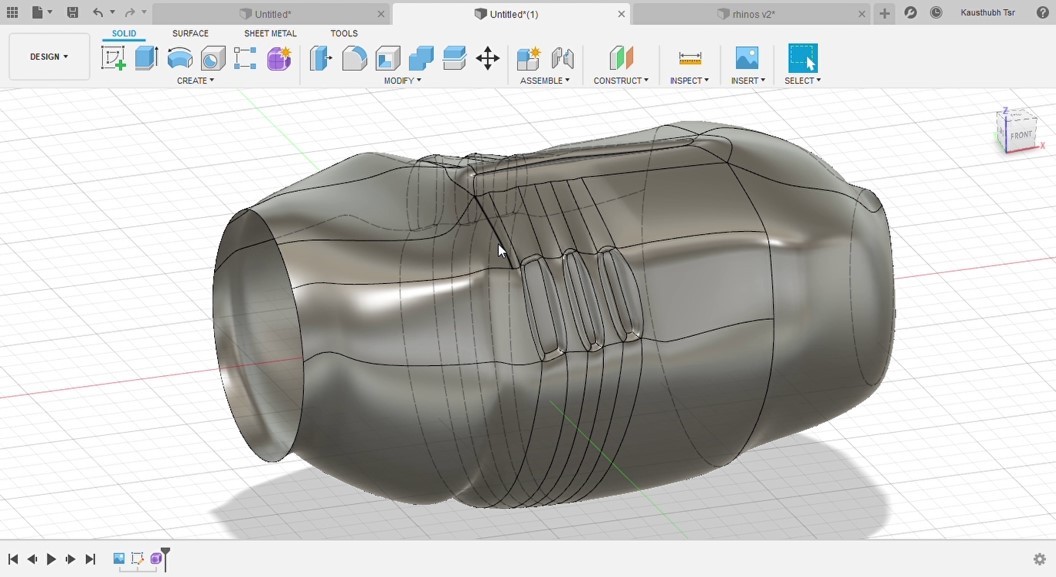Screen dimensions: 1056x577
Task: Click the Measure ruler icon
Action: click(x=689, y=58)
